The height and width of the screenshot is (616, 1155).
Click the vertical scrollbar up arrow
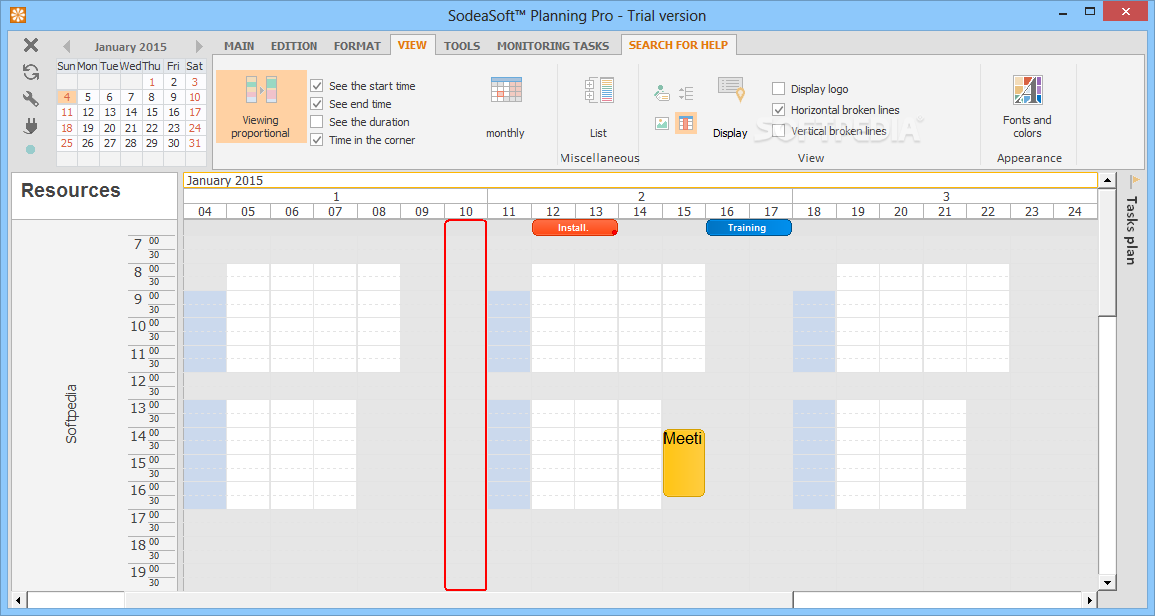(1107, 180)
